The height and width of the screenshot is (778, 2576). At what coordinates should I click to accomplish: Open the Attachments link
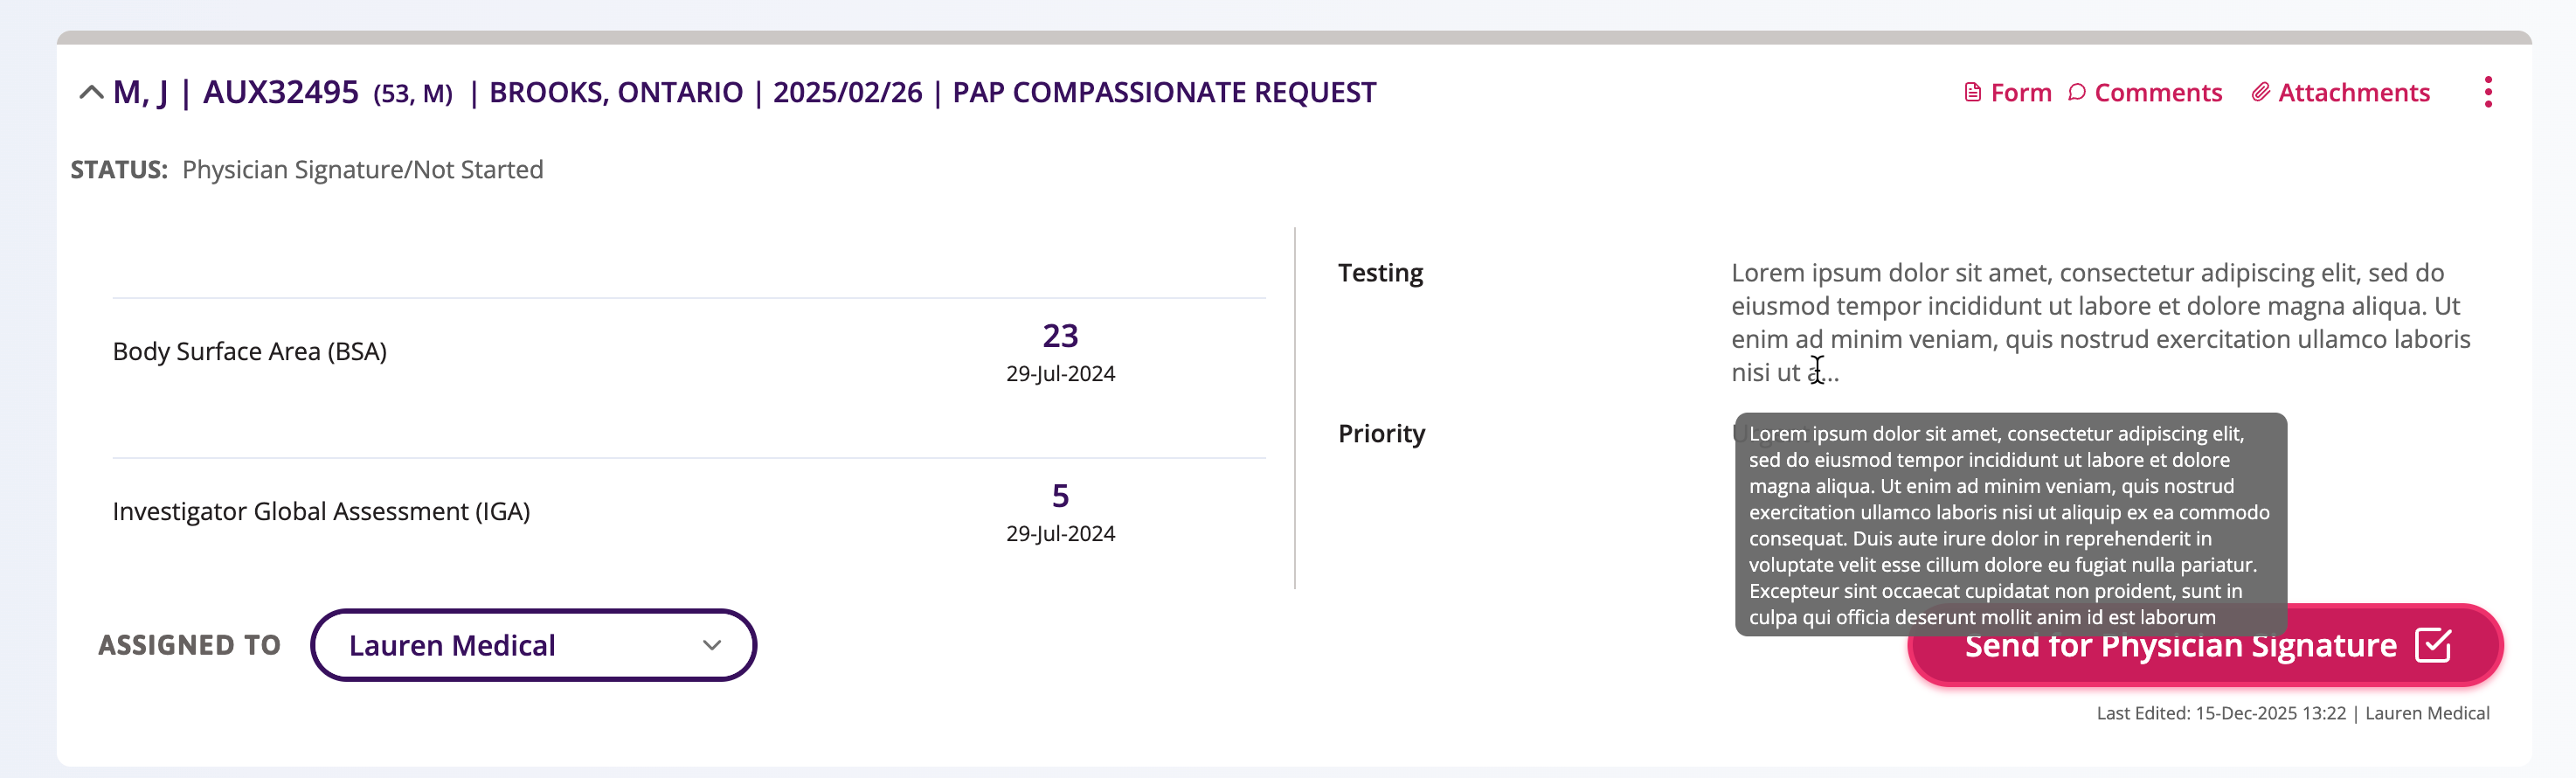point(2353,93)
